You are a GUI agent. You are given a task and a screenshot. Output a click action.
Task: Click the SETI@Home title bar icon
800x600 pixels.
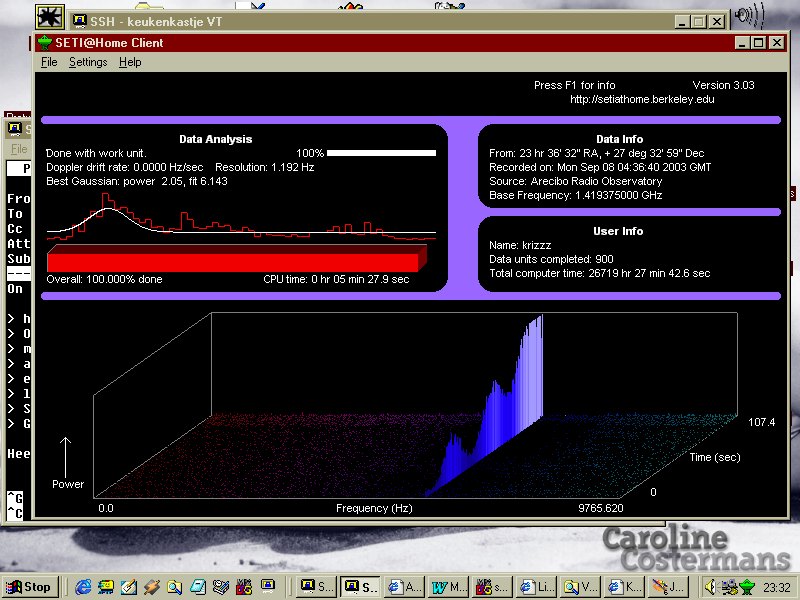[x=45, y=42]
